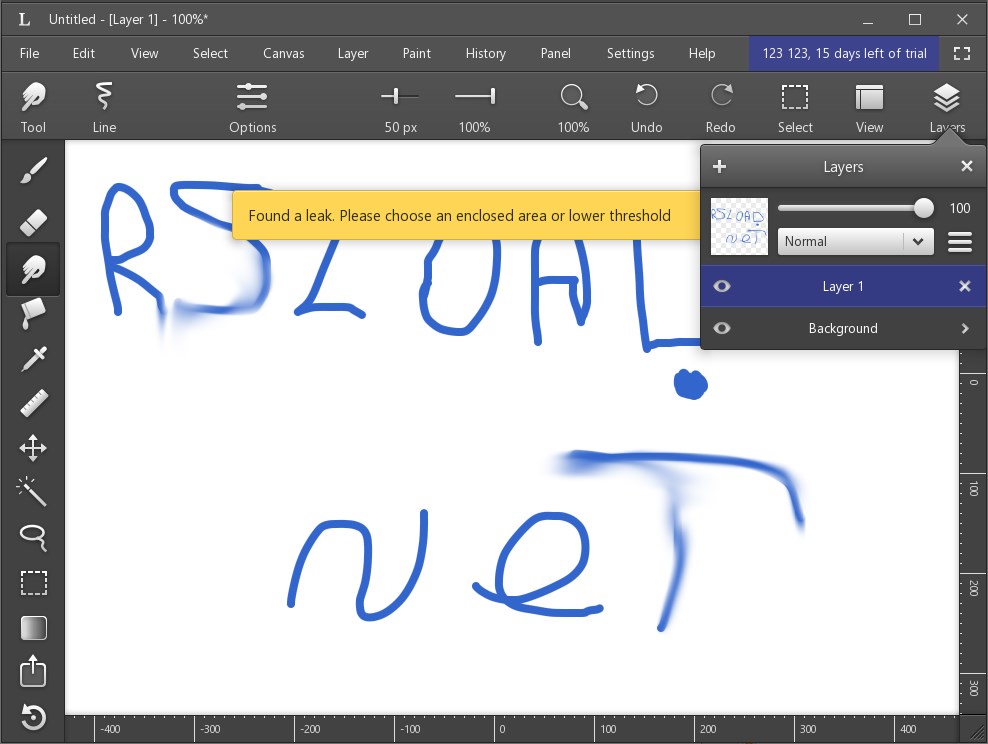This screenshot has width=988, height=744.
Task: Open the Normal blend mode dropdown
Action: coord(855,241)
